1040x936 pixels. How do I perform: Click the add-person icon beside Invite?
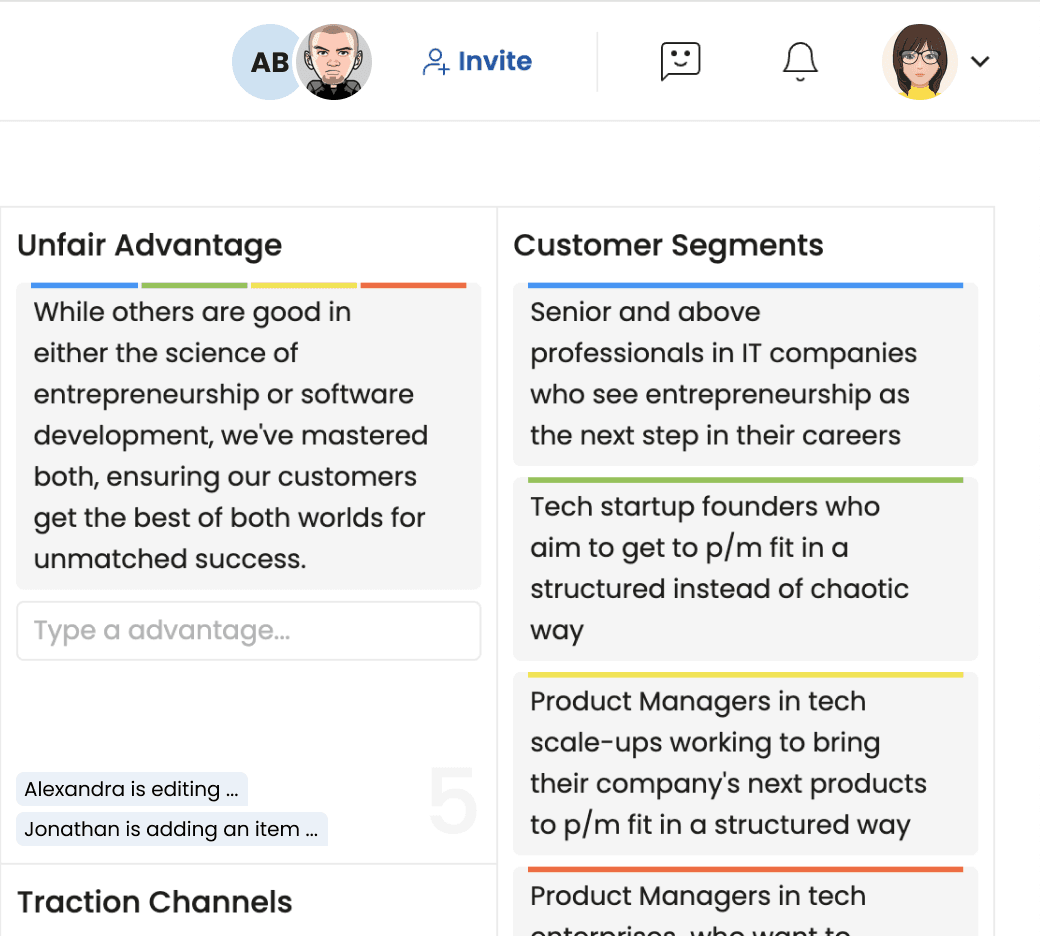pyautogui.click(x=435, y=62)
